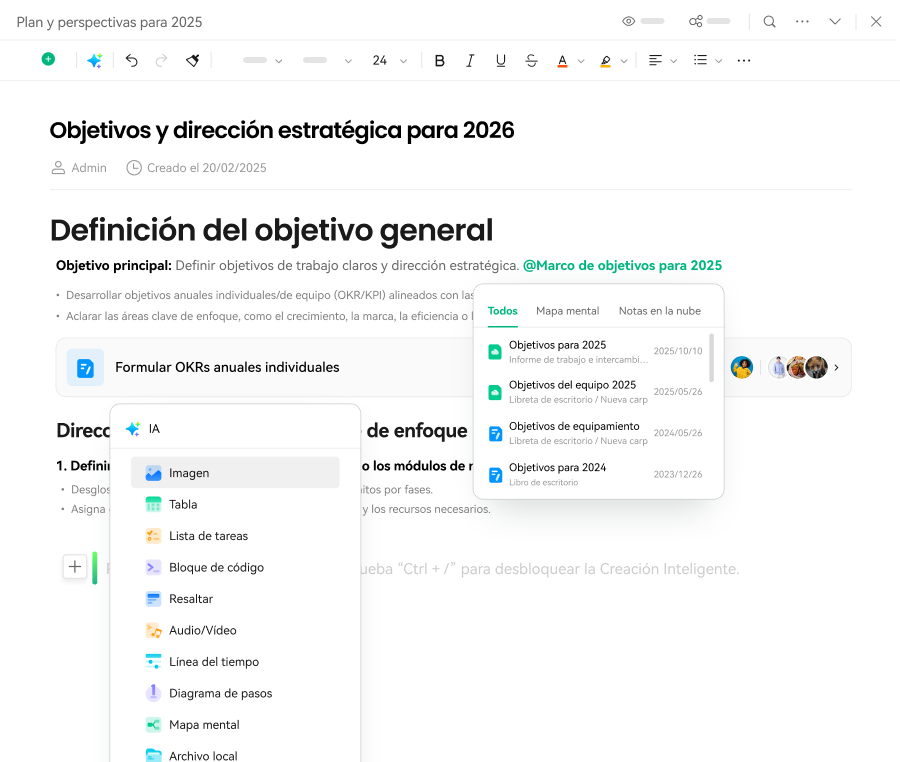Expand the text alignment dropdown
This screenshot has width=900, height=762.
[x=662, y=60]
